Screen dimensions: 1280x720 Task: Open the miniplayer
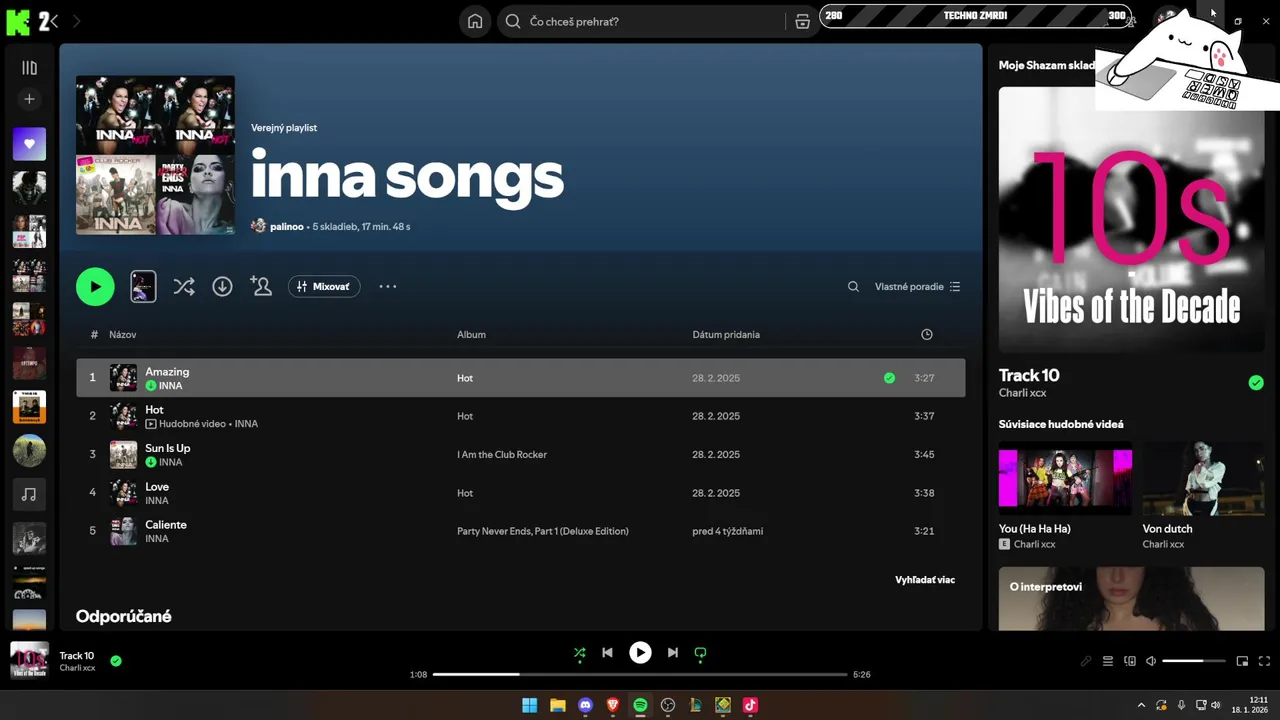click(x=1242, y=661)
